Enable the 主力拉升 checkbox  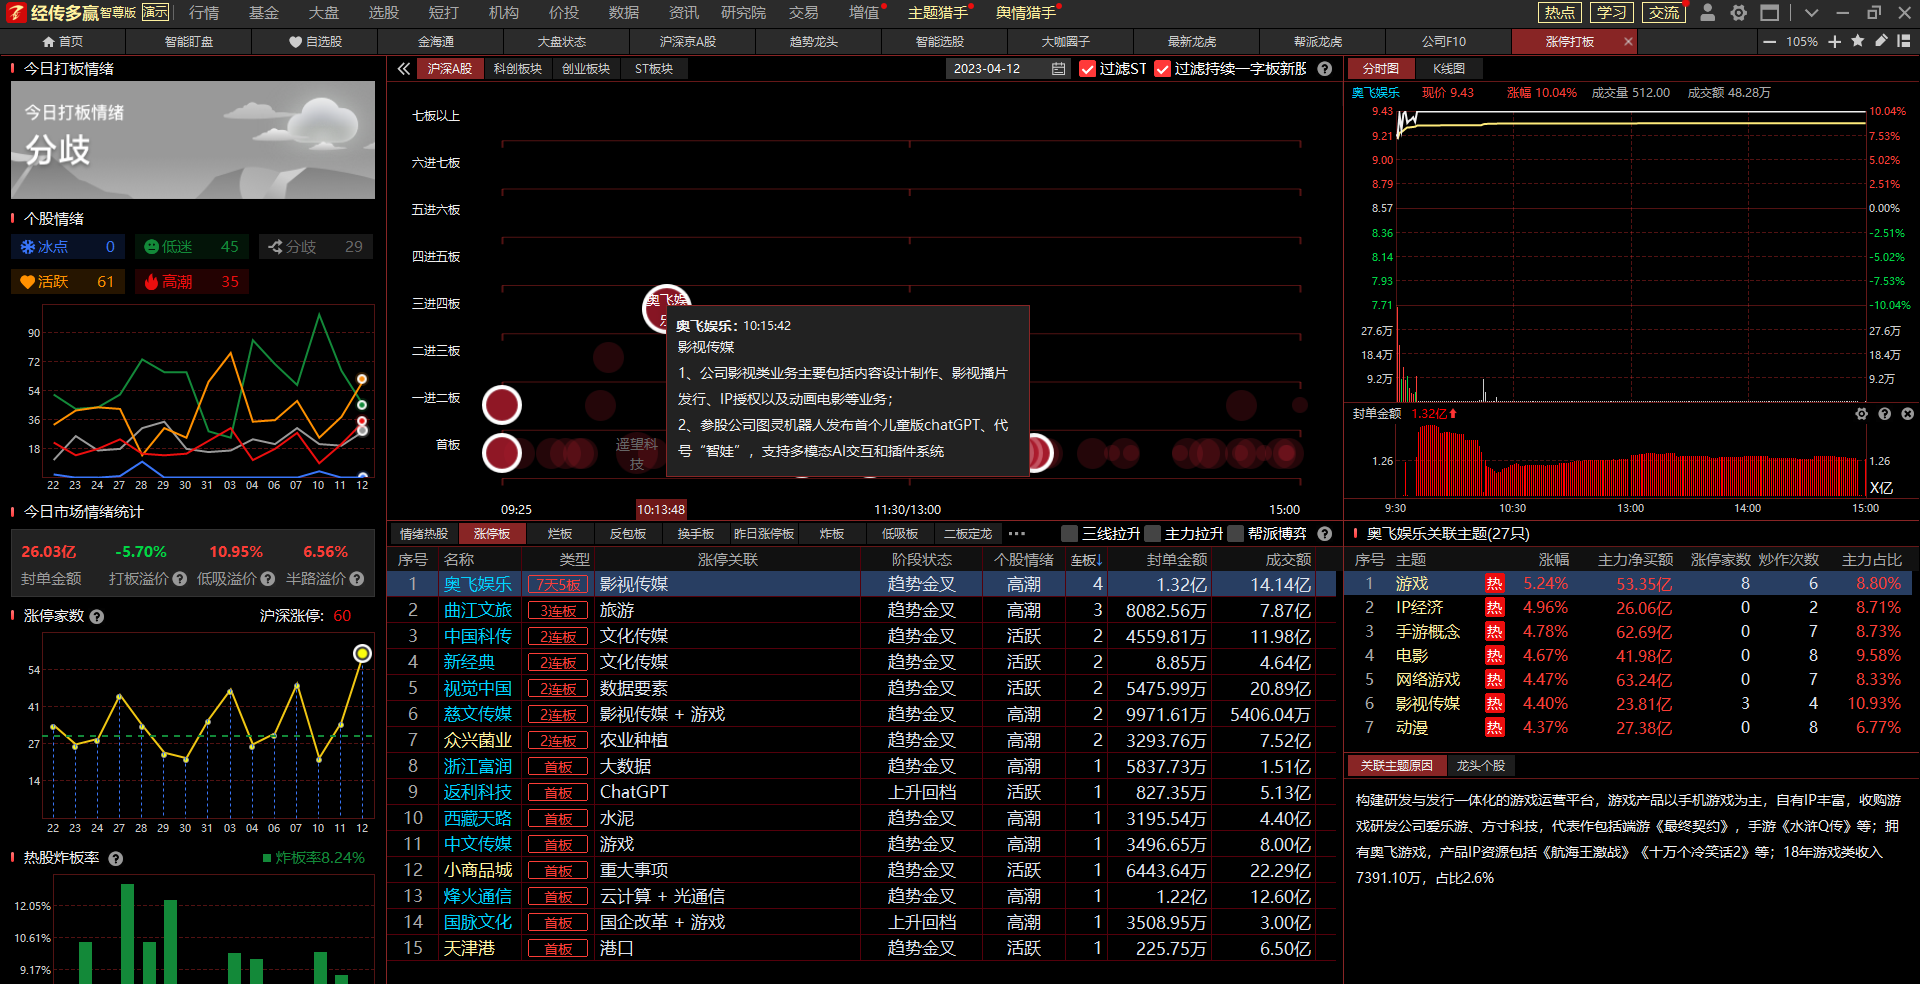pos(1152,533)
